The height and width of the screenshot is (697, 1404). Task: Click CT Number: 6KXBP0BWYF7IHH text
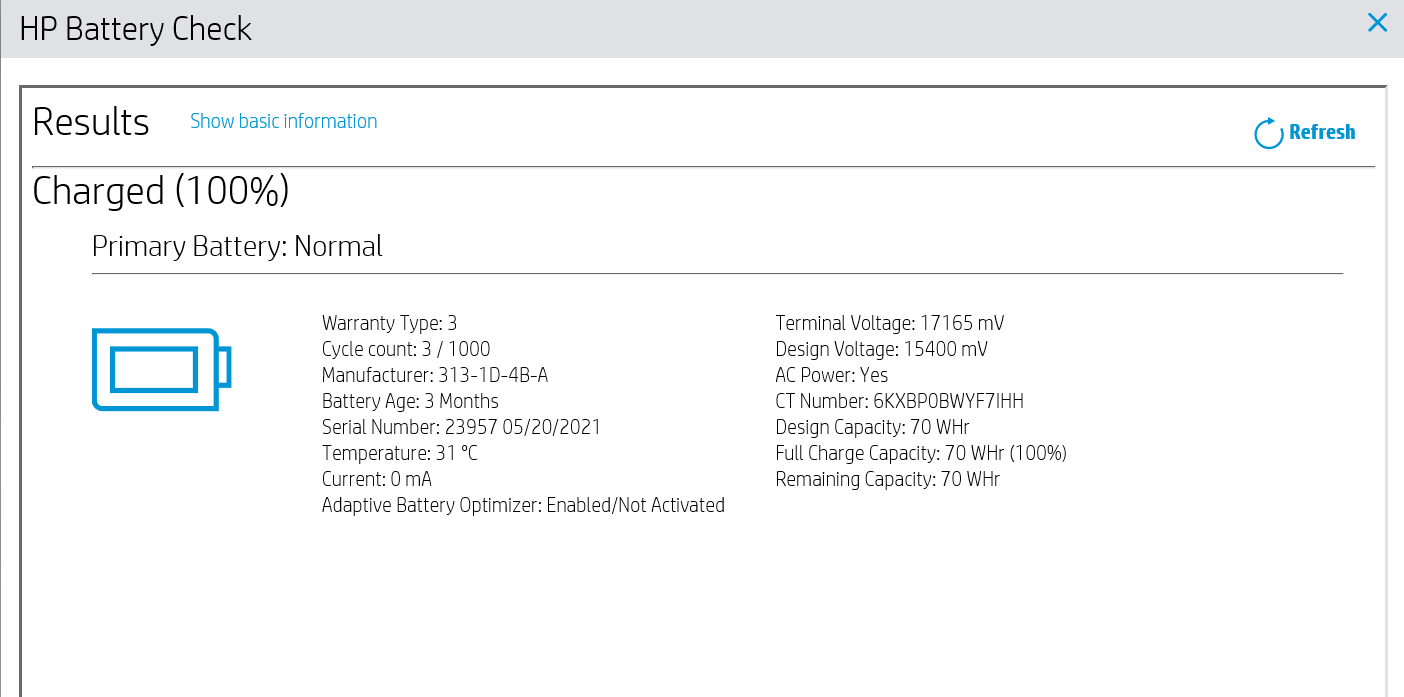point(900,401)
